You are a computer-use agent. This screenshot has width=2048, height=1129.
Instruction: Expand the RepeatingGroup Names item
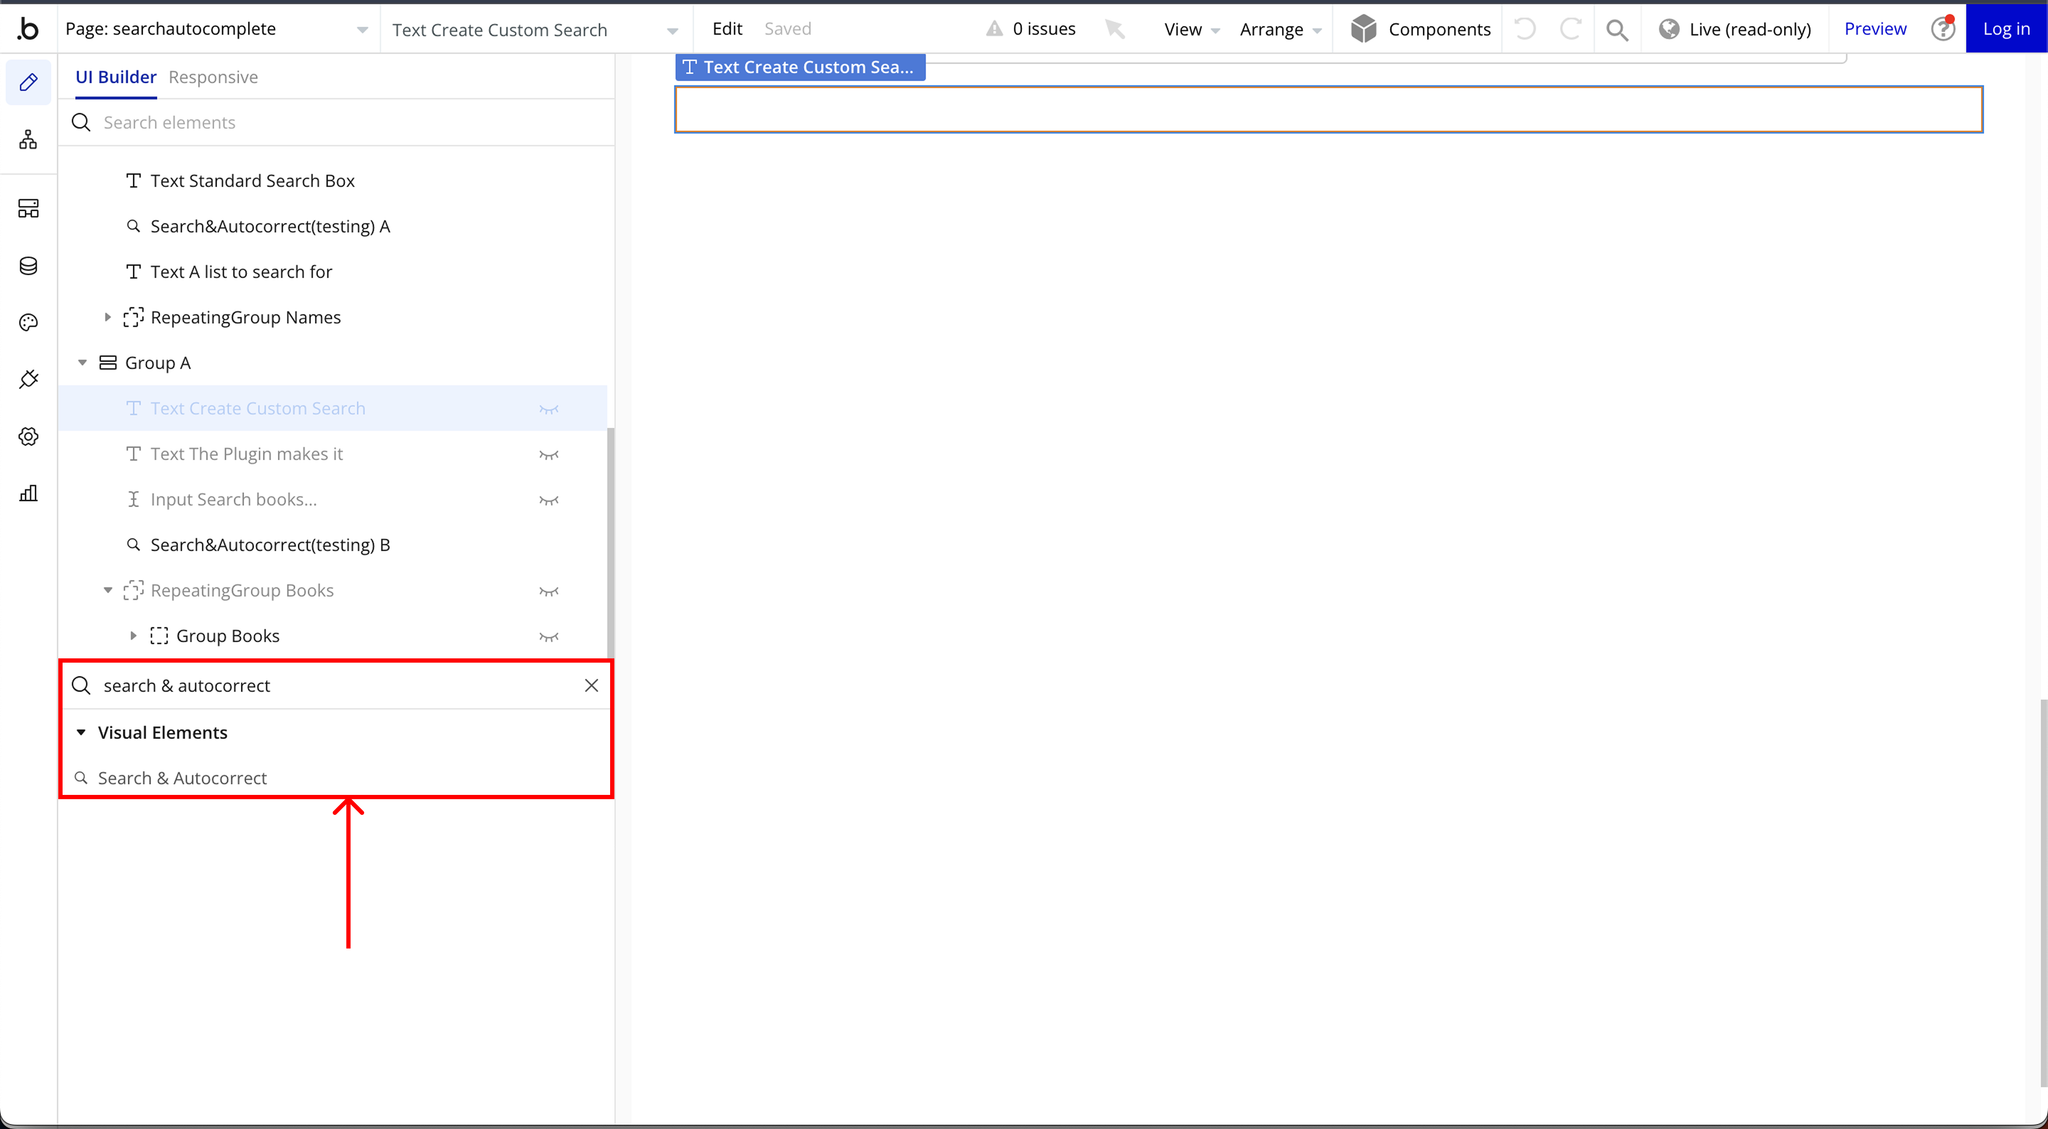click(x=110, y=317)
